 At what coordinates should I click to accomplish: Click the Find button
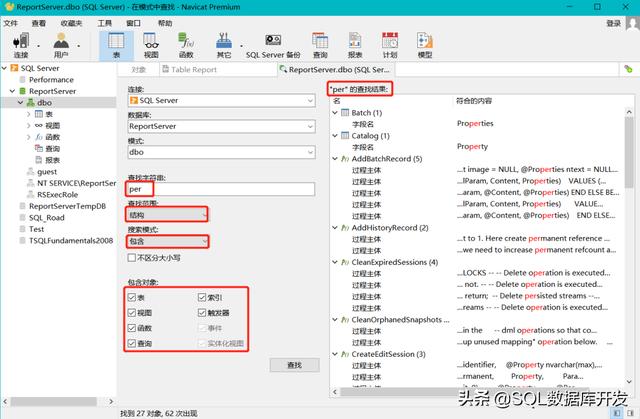pyautogui.click(x=294, y=365)
